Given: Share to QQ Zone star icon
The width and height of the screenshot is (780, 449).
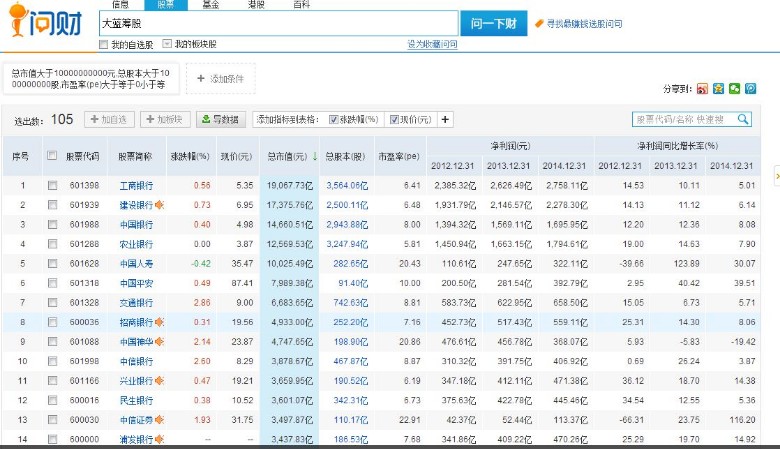Looking at the screenshot, I should (x=718, y=89).
